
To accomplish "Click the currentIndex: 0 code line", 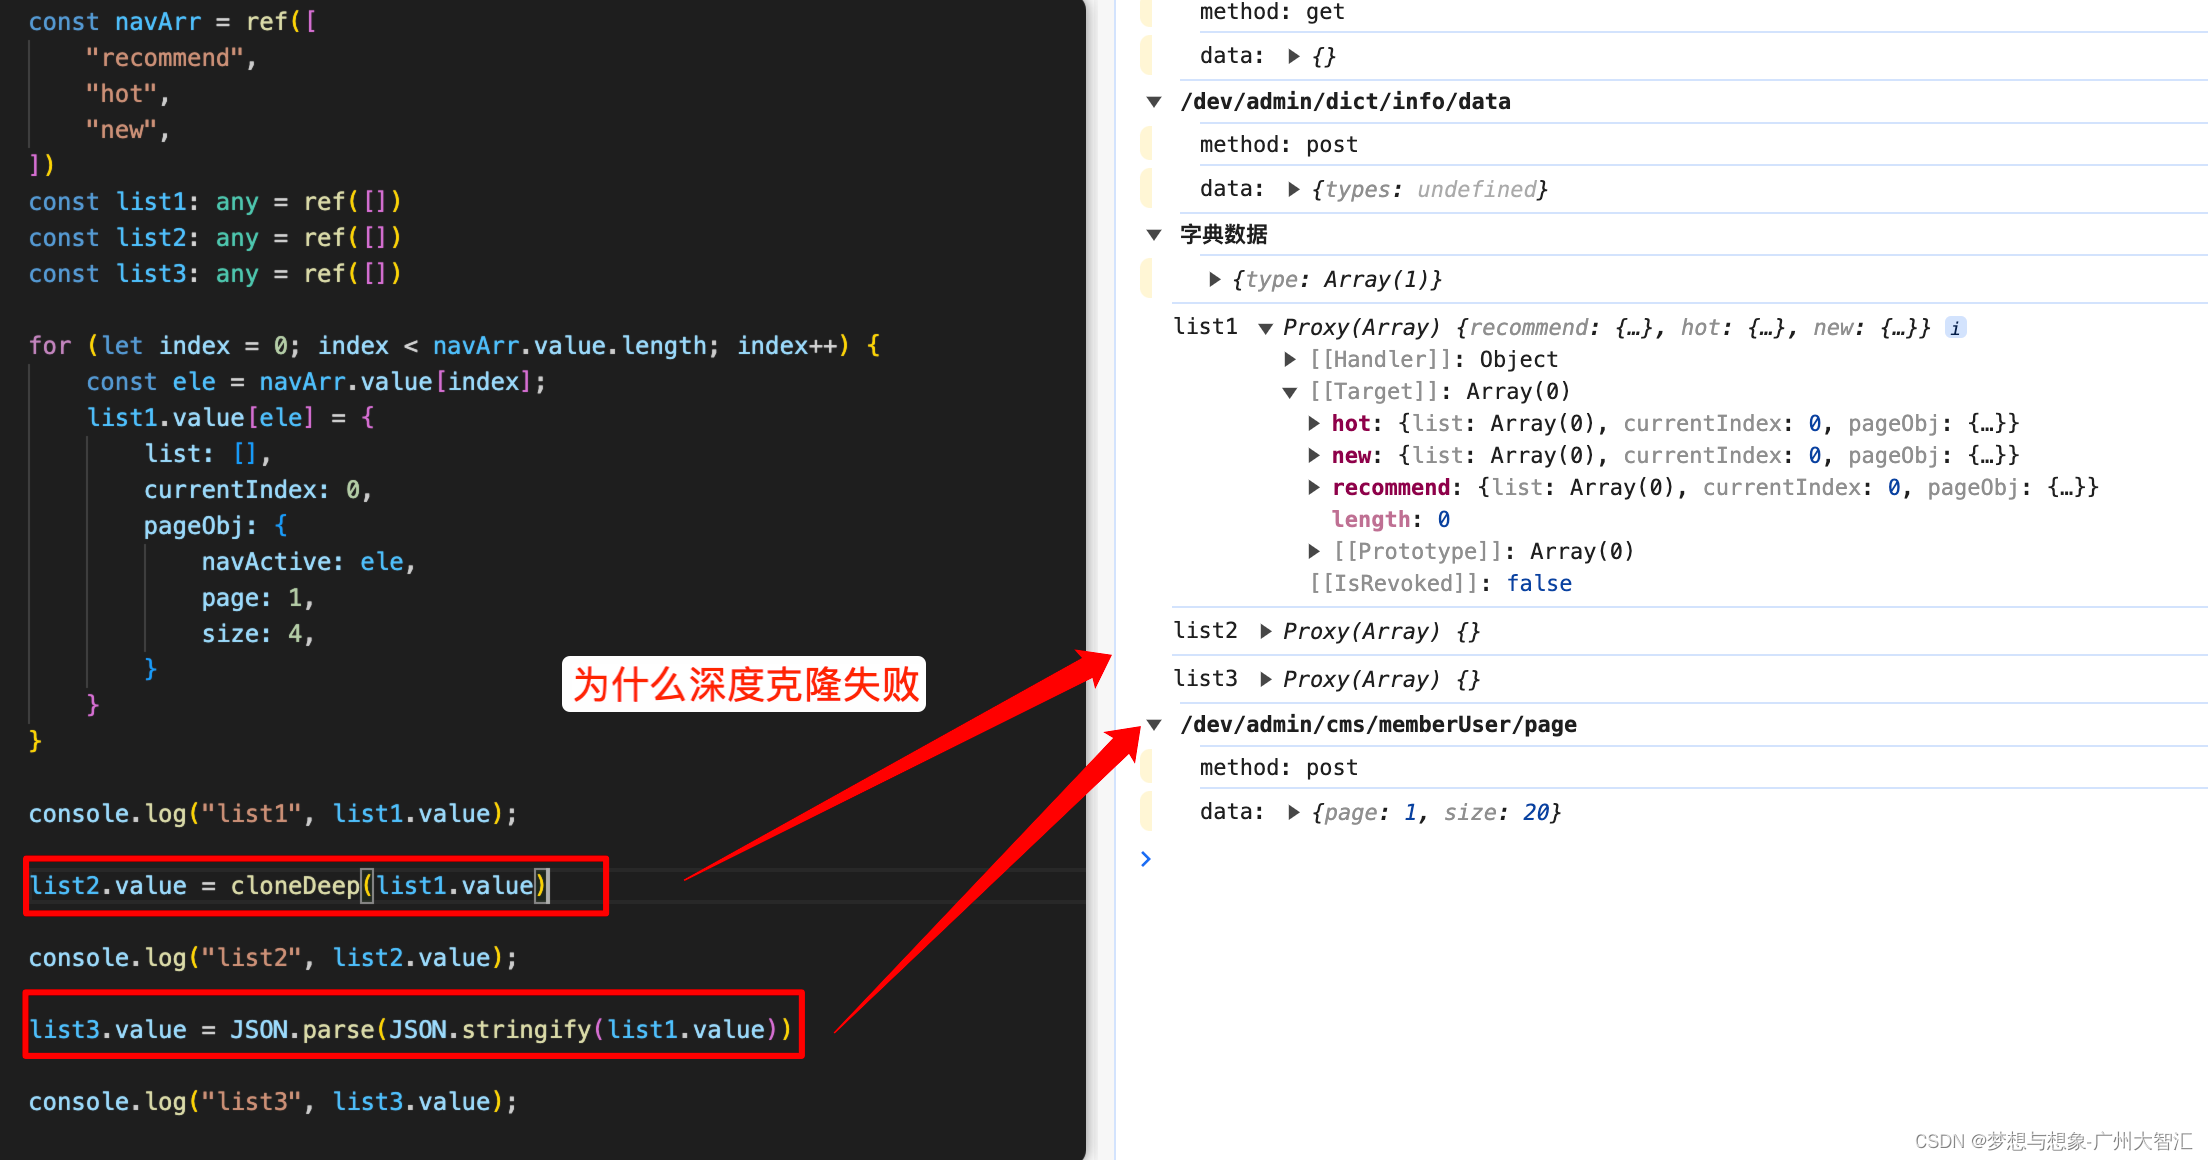I will (258, 490).
